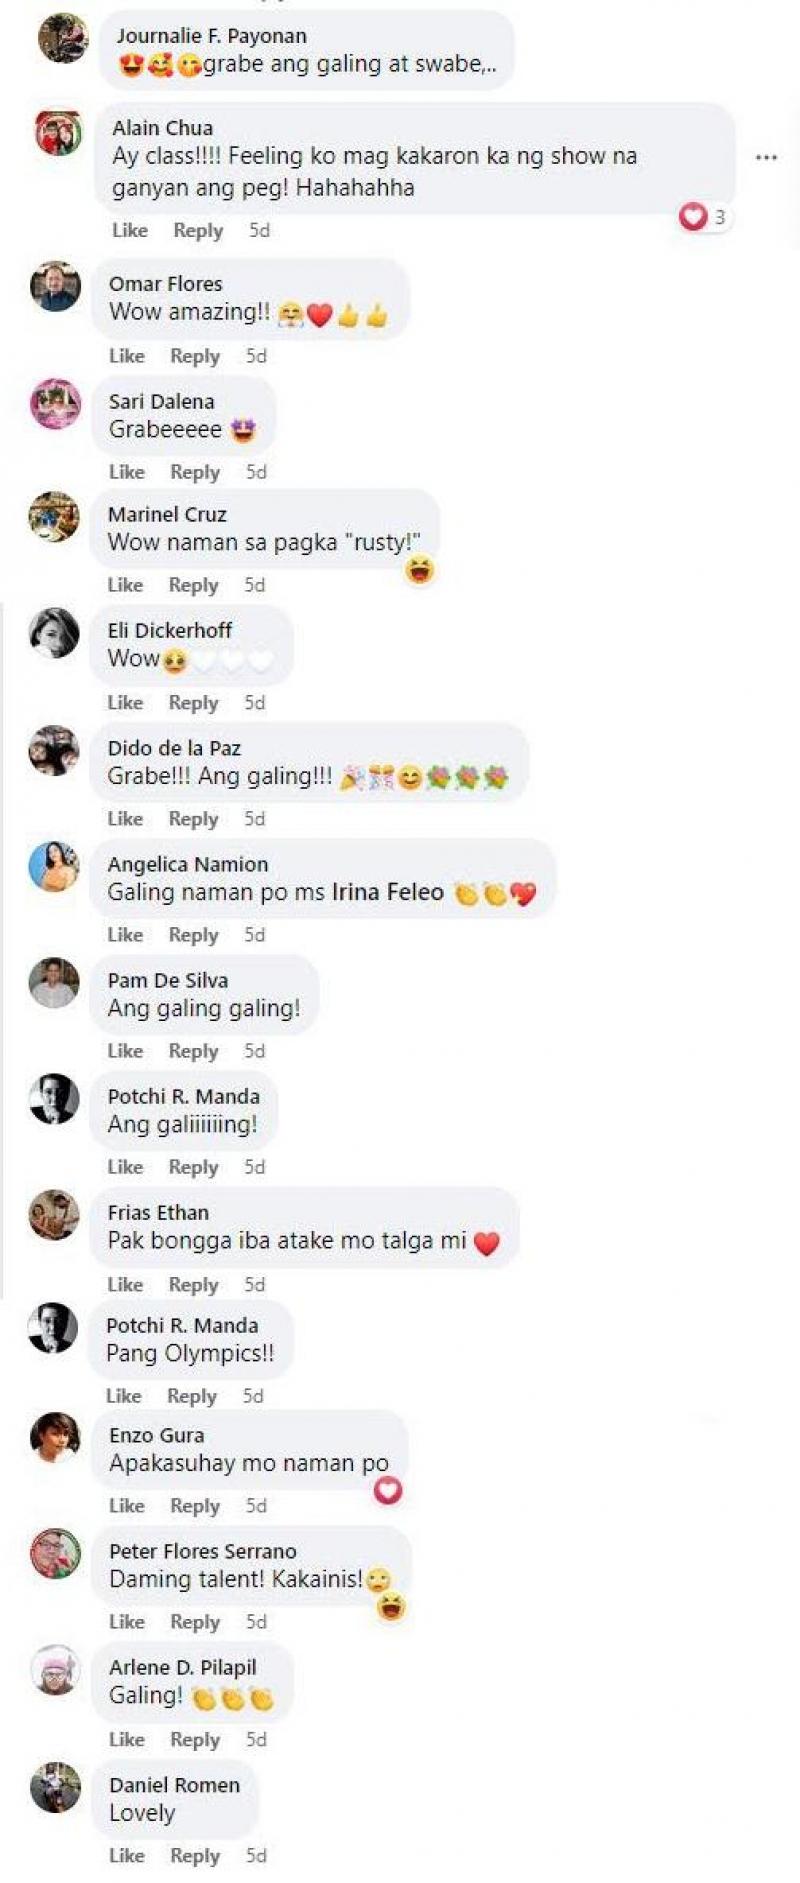800x1883 pixels.
Task: Click Angelica Namion's avatar
Action: coord(54,866)
